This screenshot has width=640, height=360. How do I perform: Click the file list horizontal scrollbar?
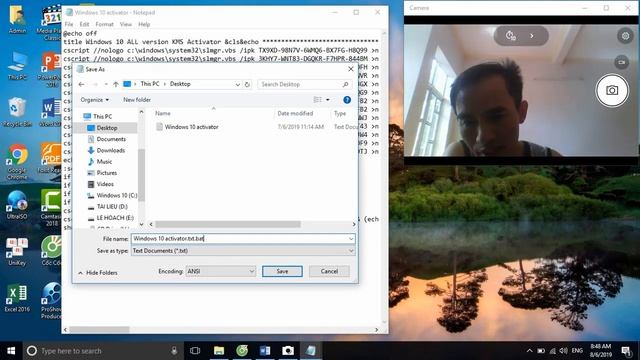point(228,224)
